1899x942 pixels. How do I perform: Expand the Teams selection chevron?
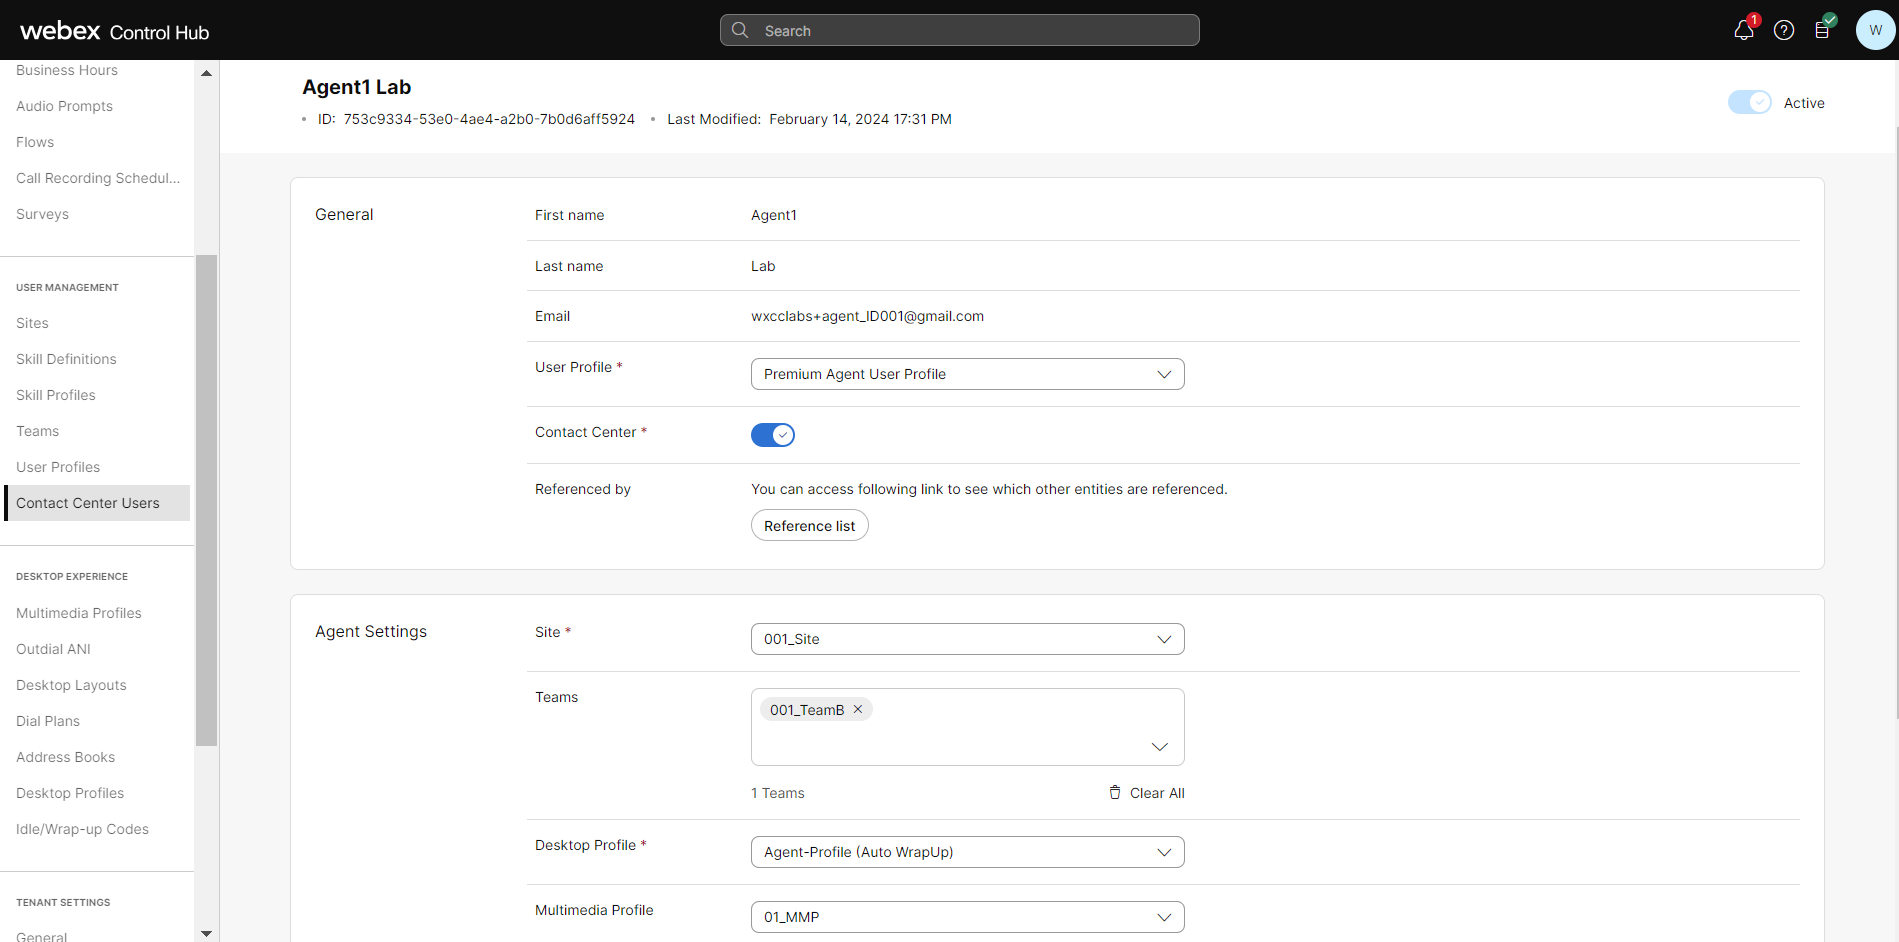[x=1160, y=747]
